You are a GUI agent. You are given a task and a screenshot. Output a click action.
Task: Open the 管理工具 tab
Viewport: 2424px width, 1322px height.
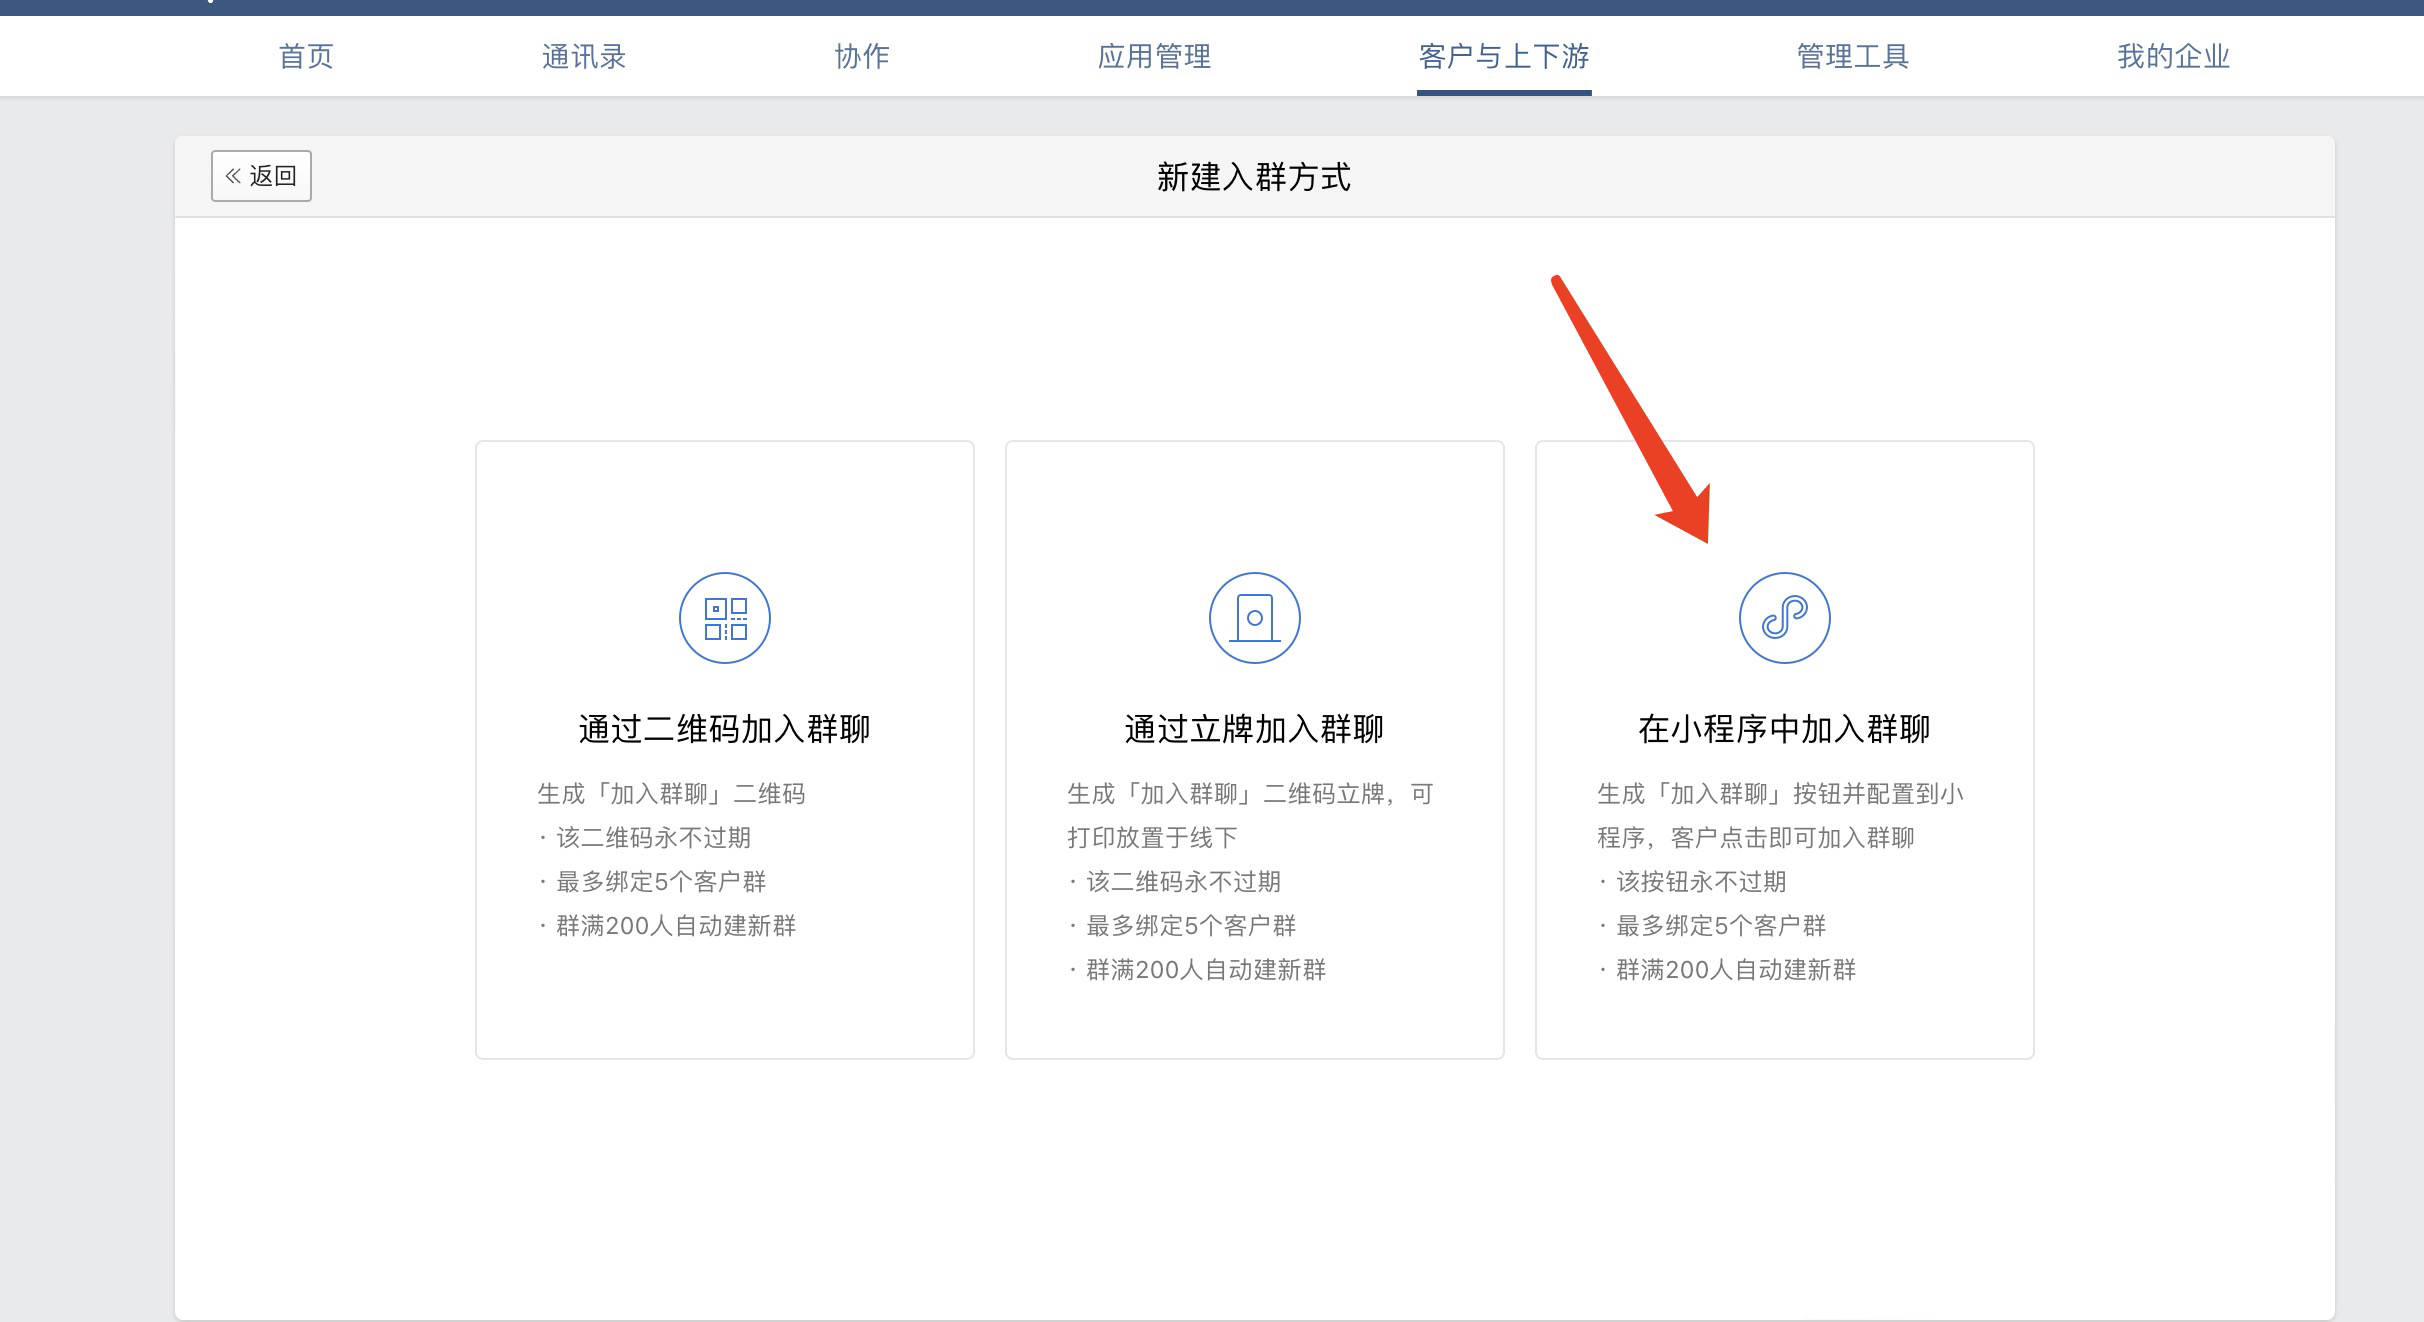[x=1852, y=56]
